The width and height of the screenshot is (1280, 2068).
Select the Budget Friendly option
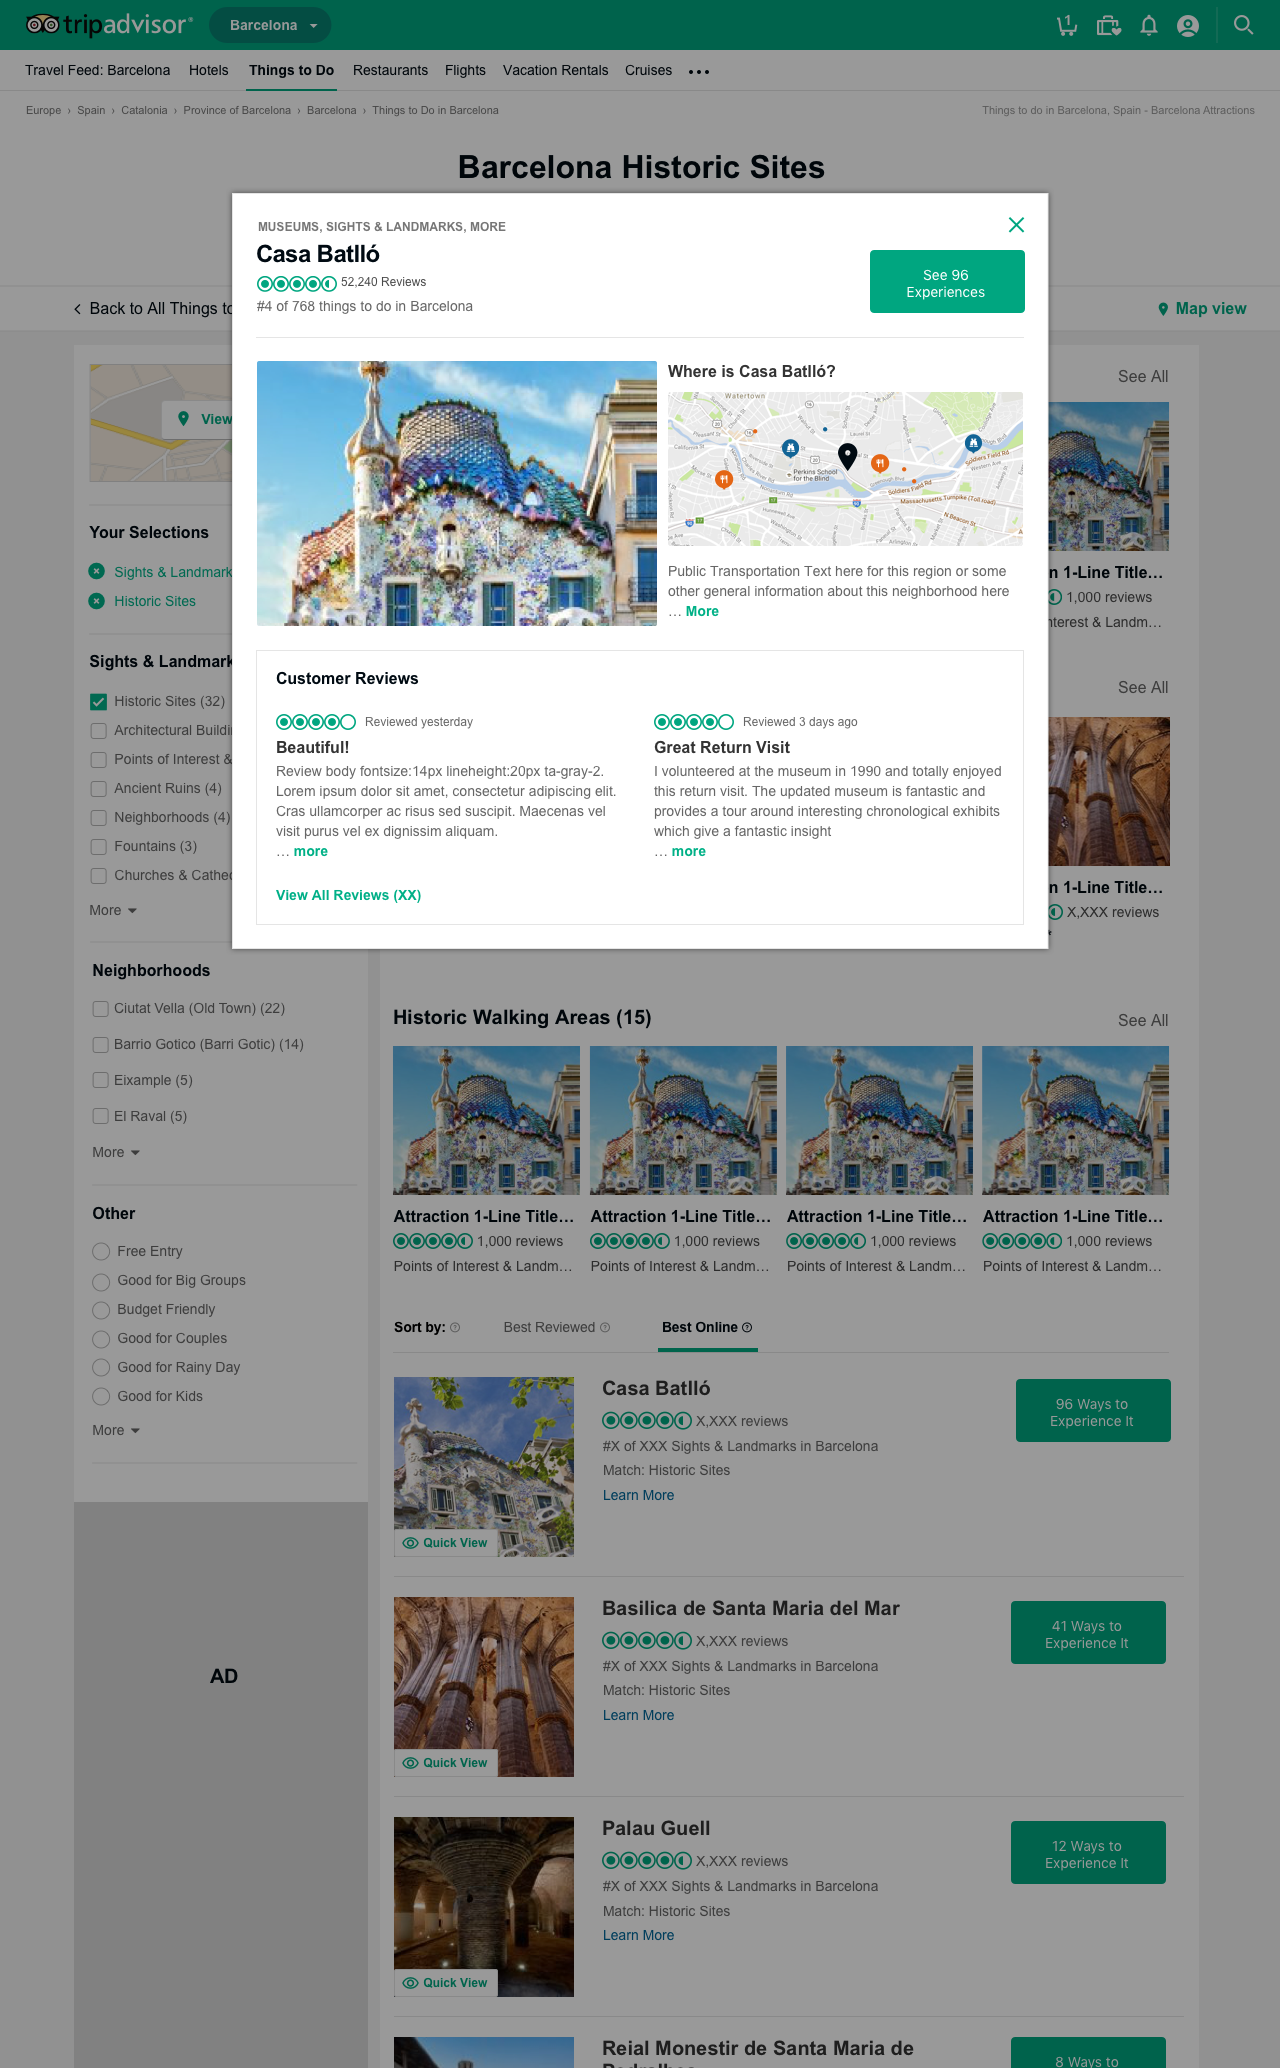click(x=101, y=1310)
